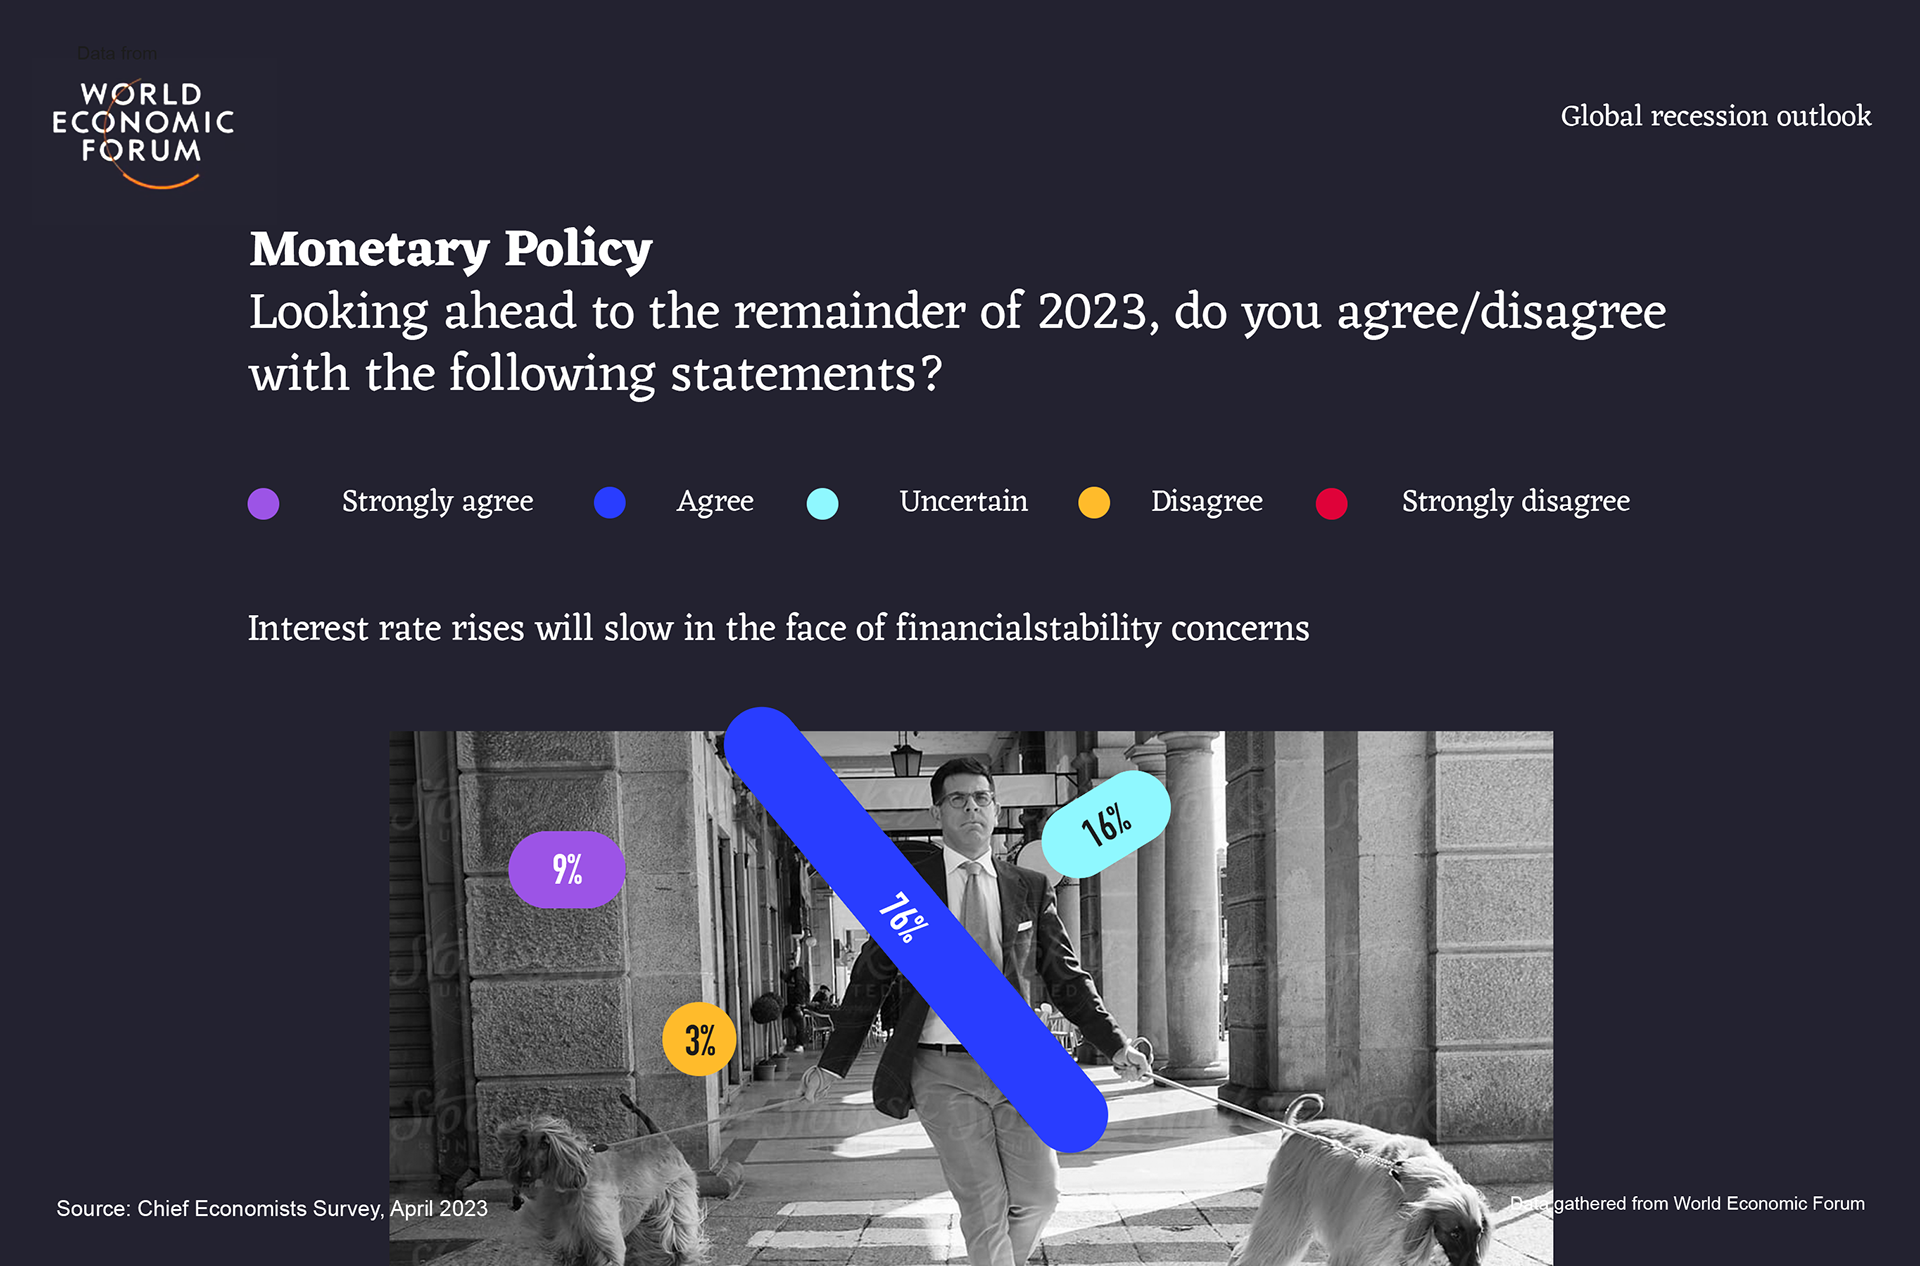Click the Global recession outlook heading

1716,116
